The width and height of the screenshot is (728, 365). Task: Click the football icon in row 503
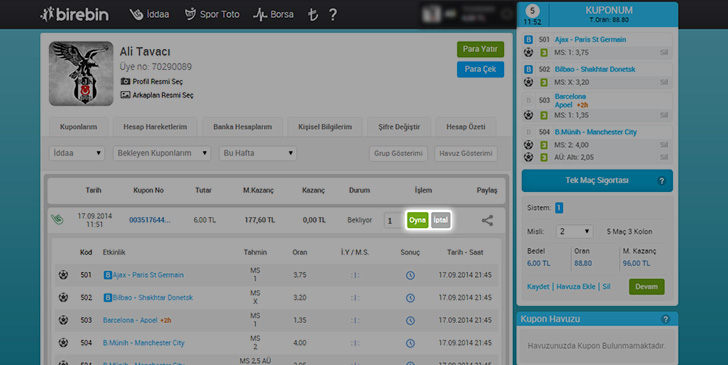[64, 320]
